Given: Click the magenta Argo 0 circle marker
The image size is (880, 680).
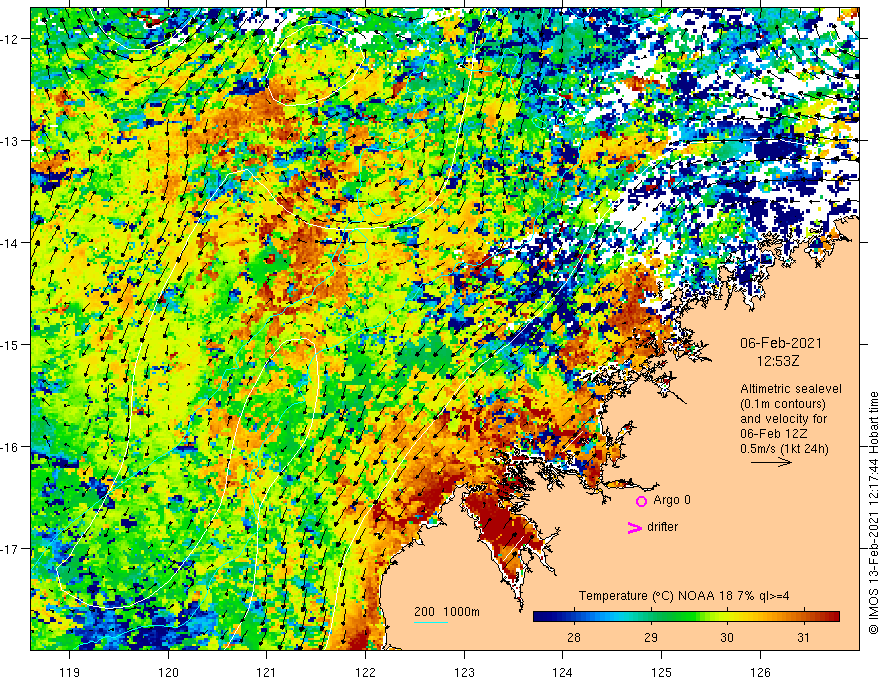Looking at the screenshot, I should pyautogui.click(x=641, y=501).
